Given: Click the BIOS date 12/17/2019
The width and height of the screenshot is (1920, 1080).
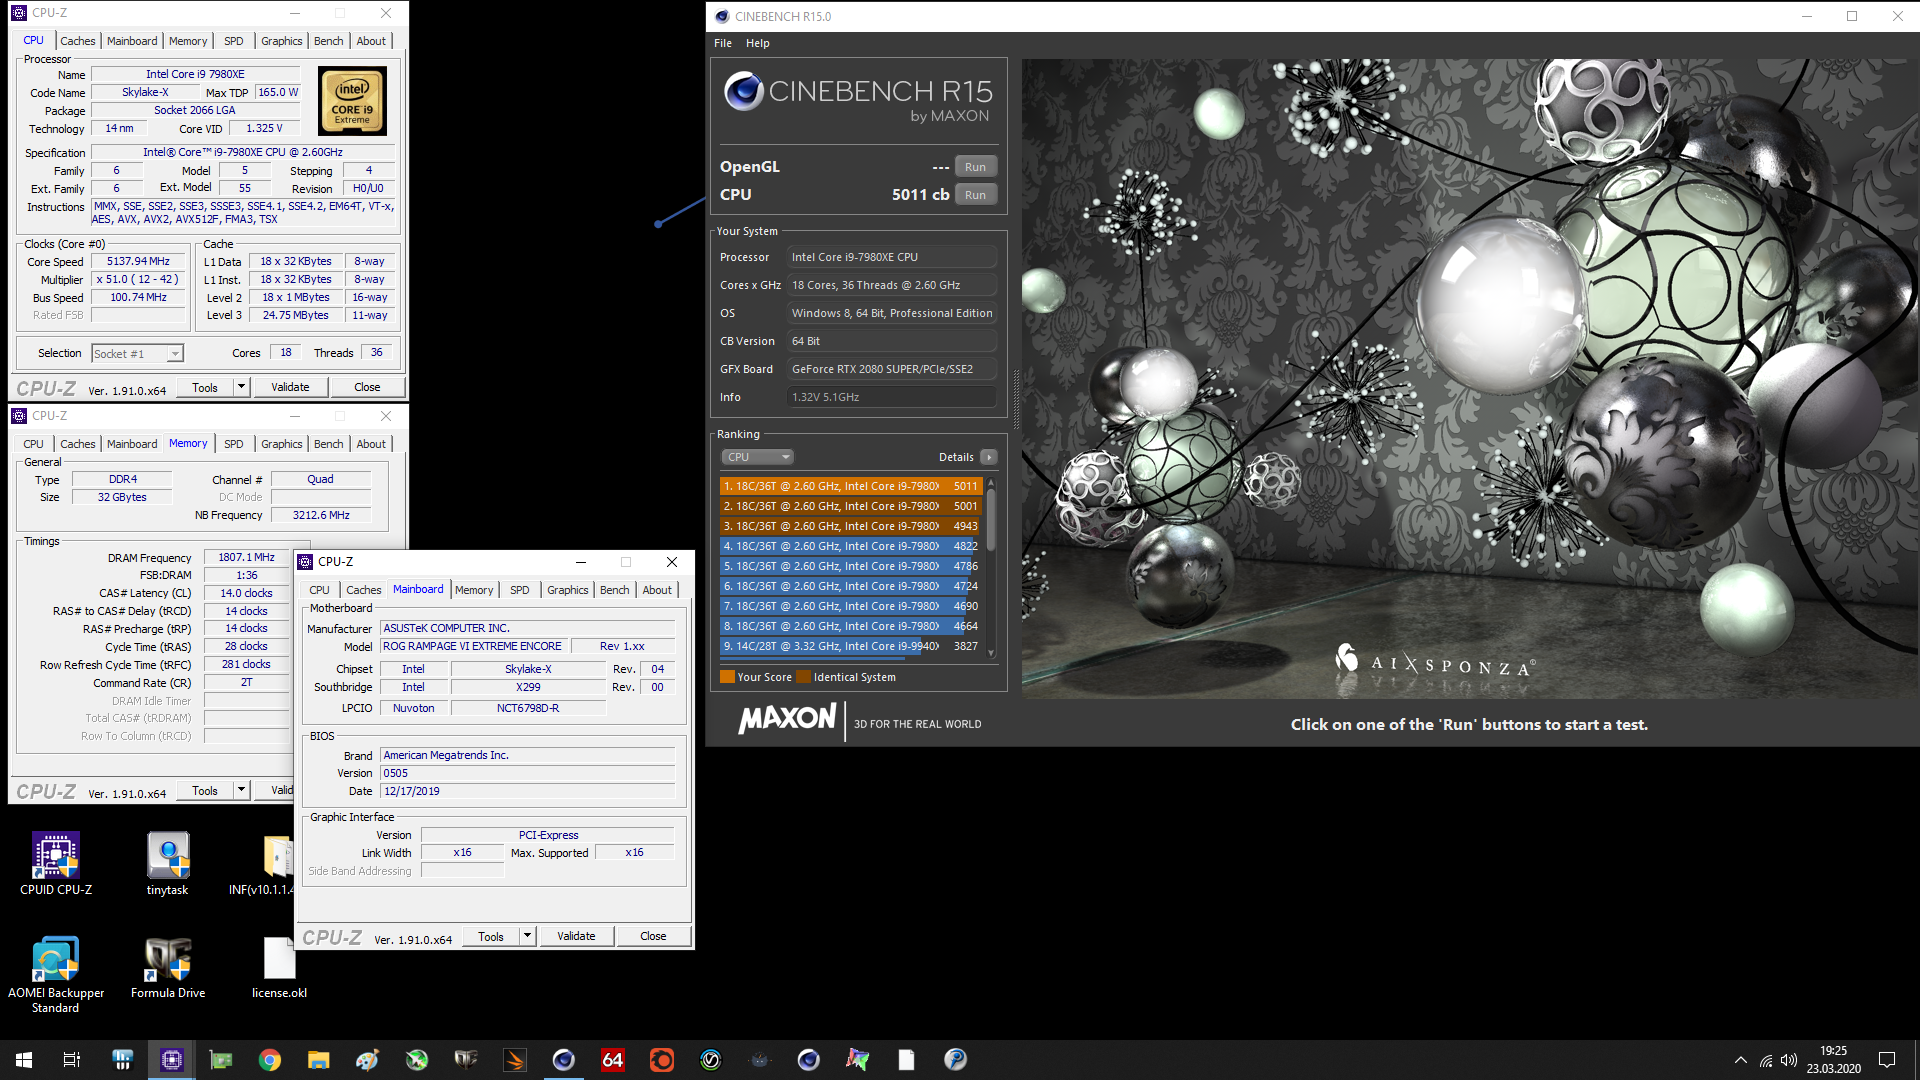Looking at the screenshot, I should click(x=527, y=791).
